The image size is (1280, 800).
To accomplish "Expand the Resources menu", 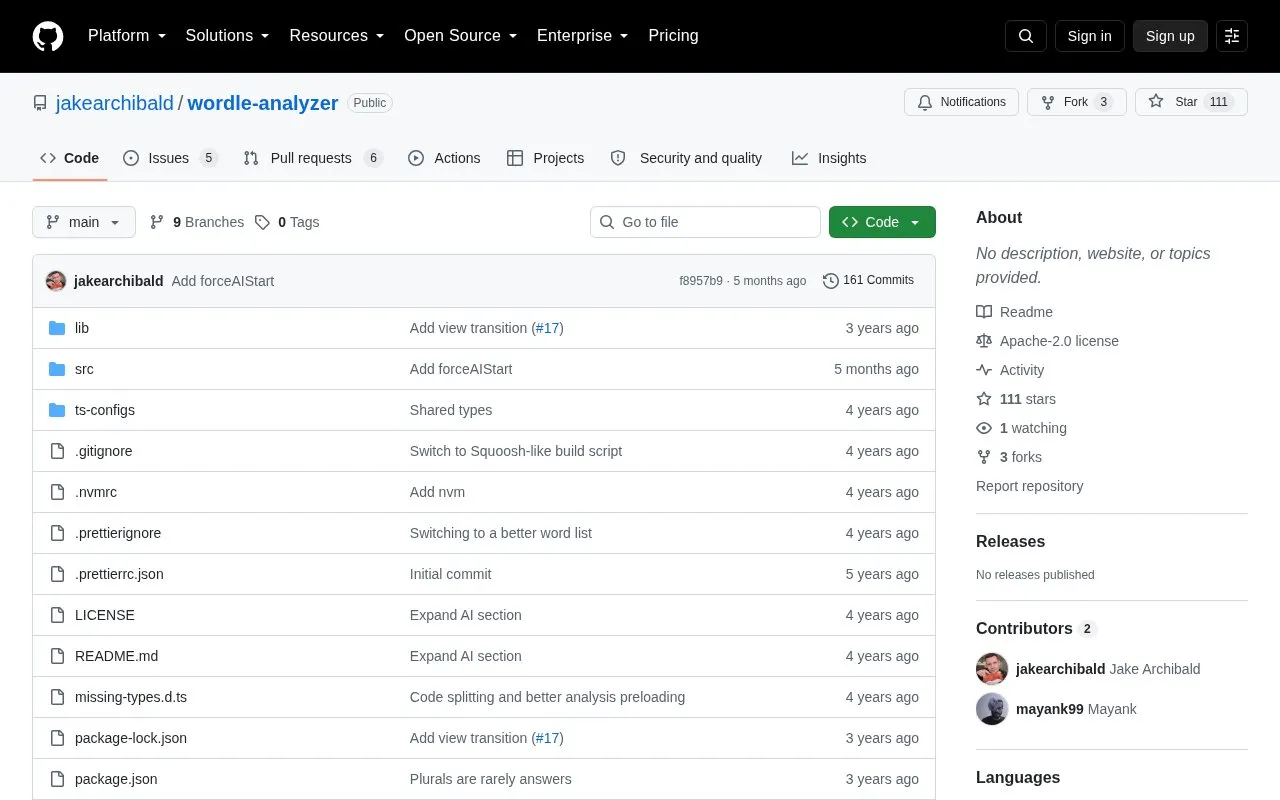I will 337,36.
